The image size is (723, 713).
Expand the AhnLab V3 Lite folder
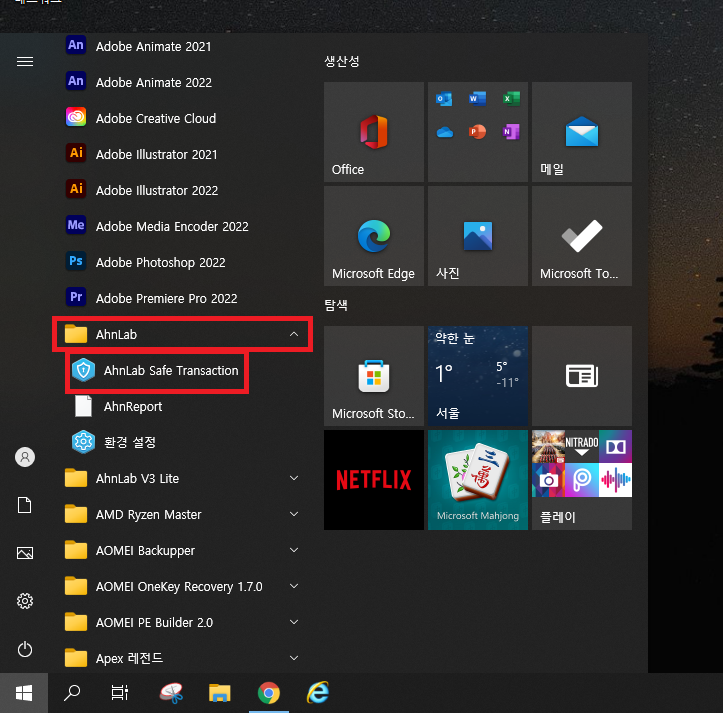[x=182, y=478]
